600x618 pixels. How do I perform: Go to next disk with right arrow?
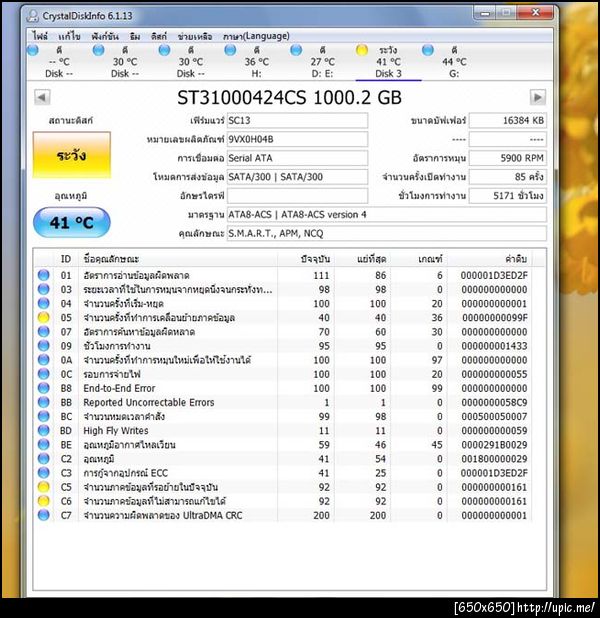pos(538,97)
